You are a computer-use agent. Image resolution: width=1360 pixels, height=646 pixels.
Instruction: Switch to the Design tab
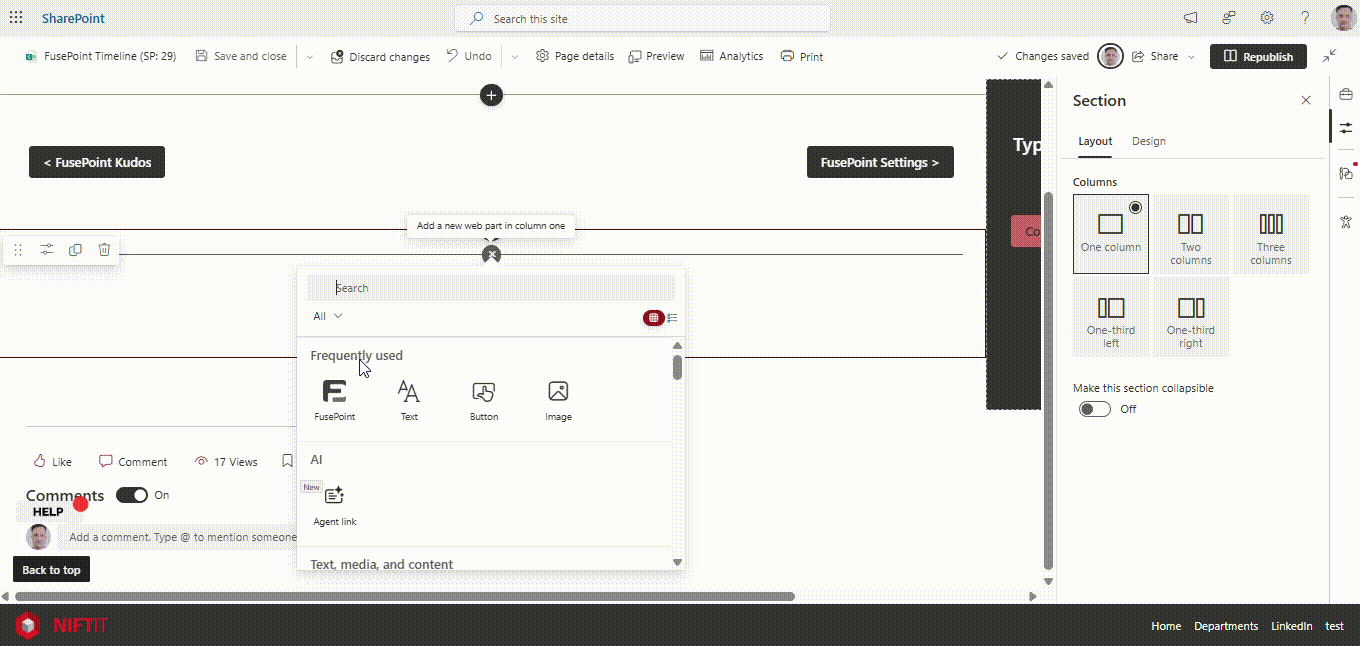[1148, 141]
